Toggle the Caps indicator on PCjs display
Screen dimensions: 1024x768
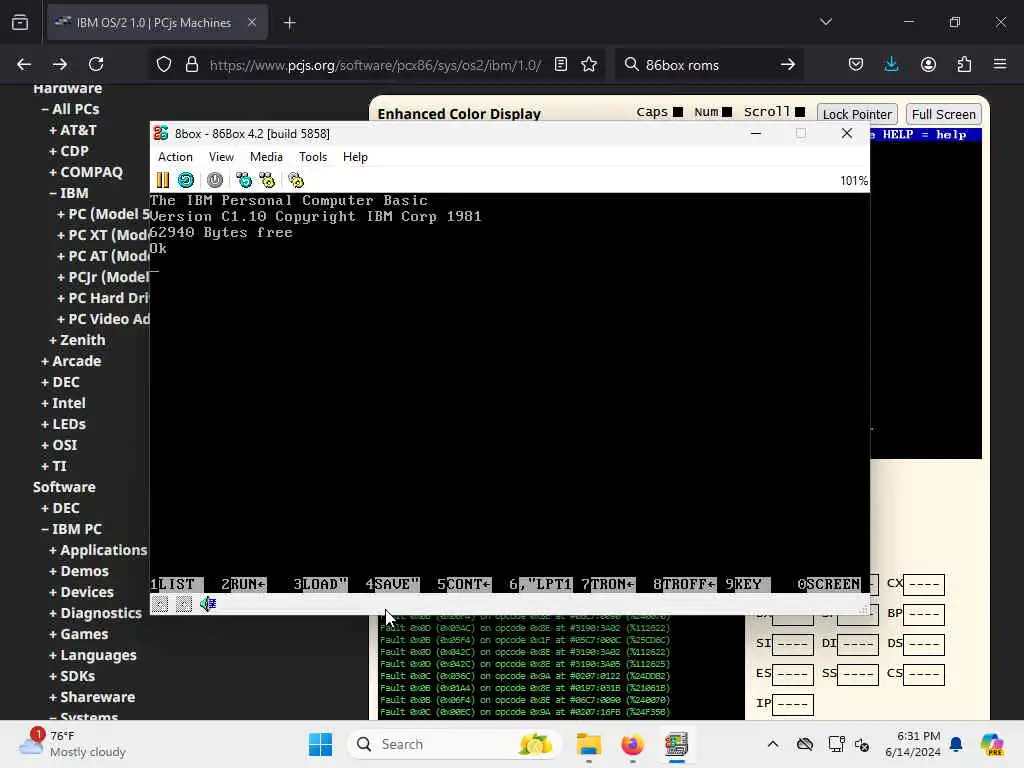point(678,112)
